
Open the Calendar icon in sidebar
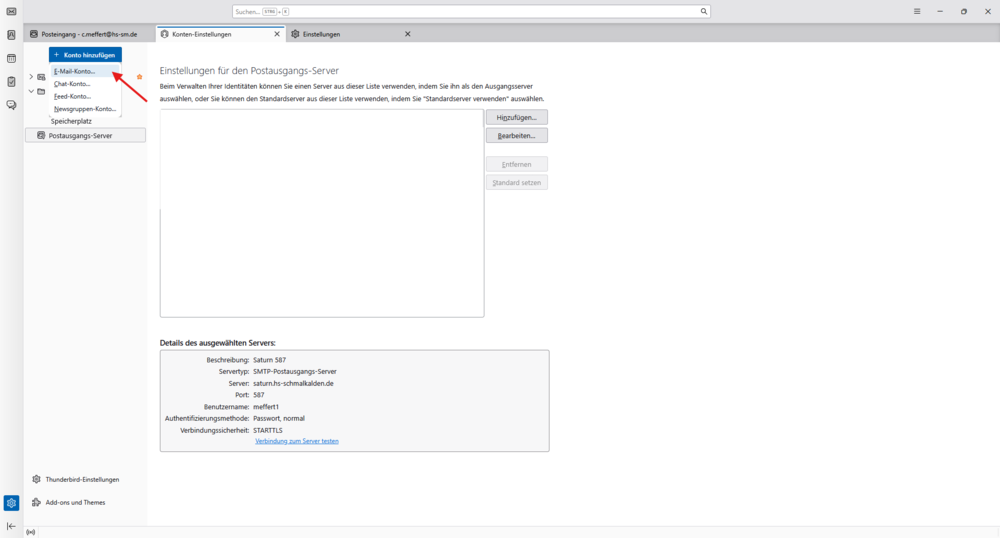click(11, 59)
